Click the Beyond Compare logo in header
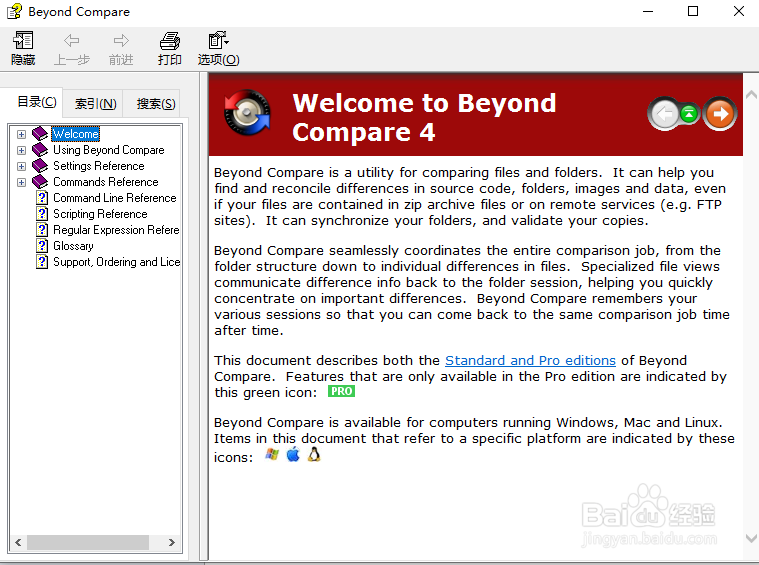The width and height of the screenshot is (759, 565). (x=247, y=113)
